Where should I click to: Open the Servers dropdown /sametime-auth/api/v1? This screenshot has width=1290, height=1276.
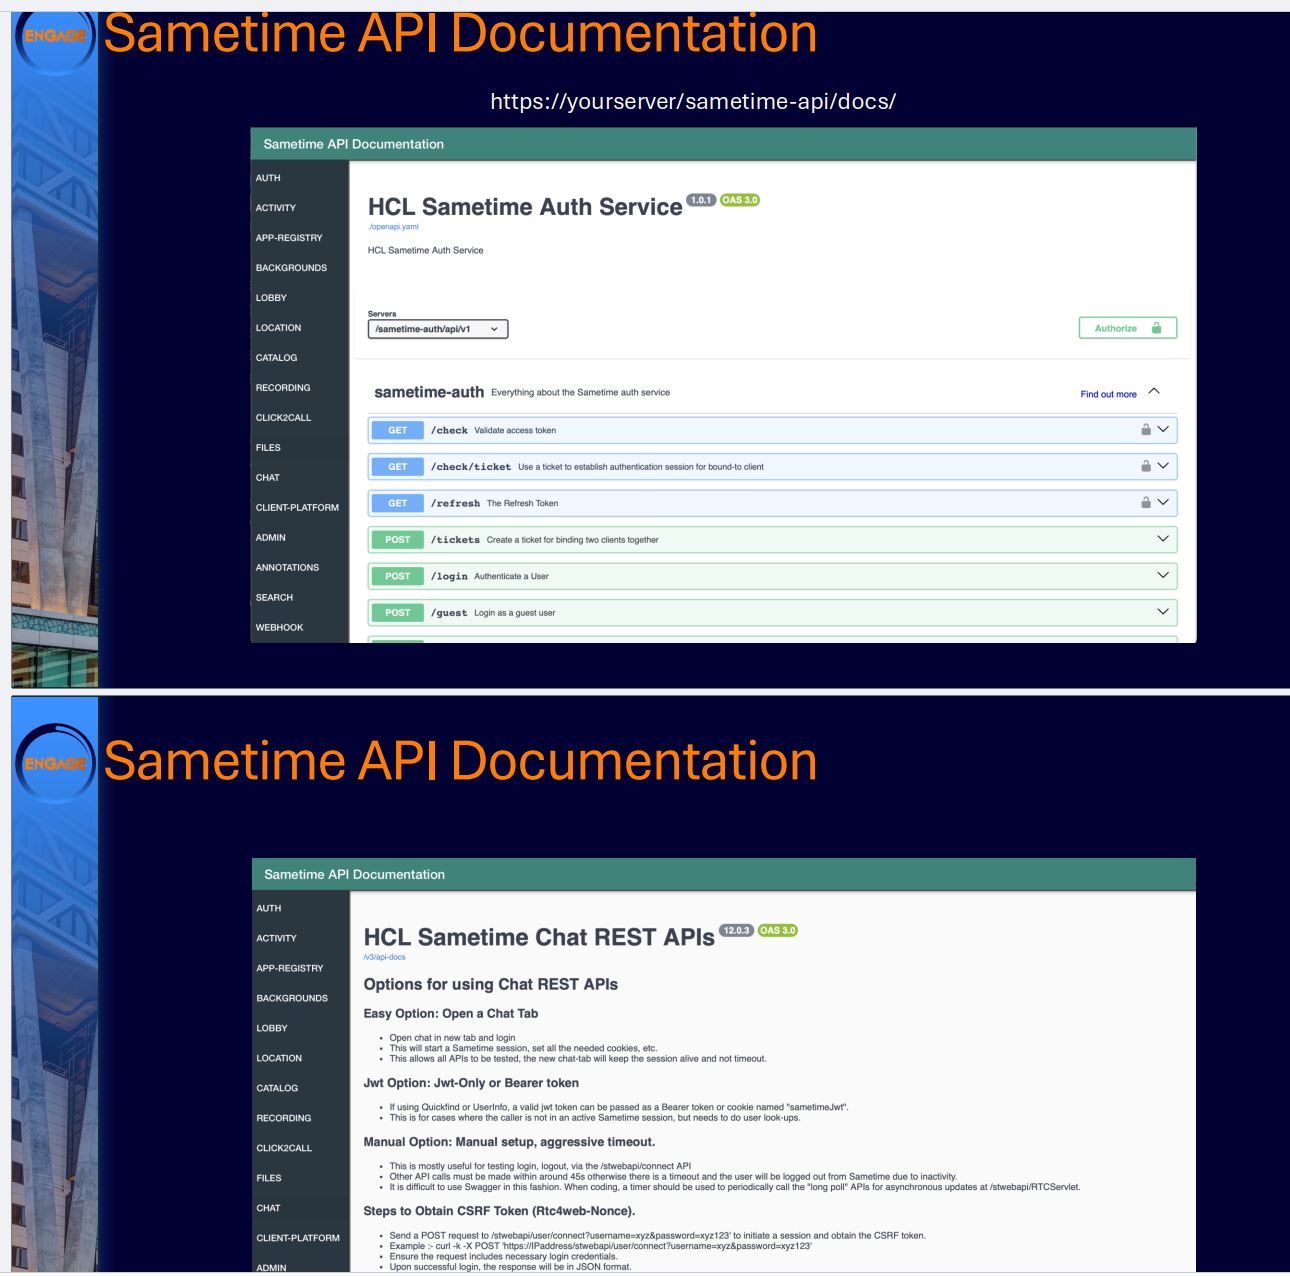(437, 329)
